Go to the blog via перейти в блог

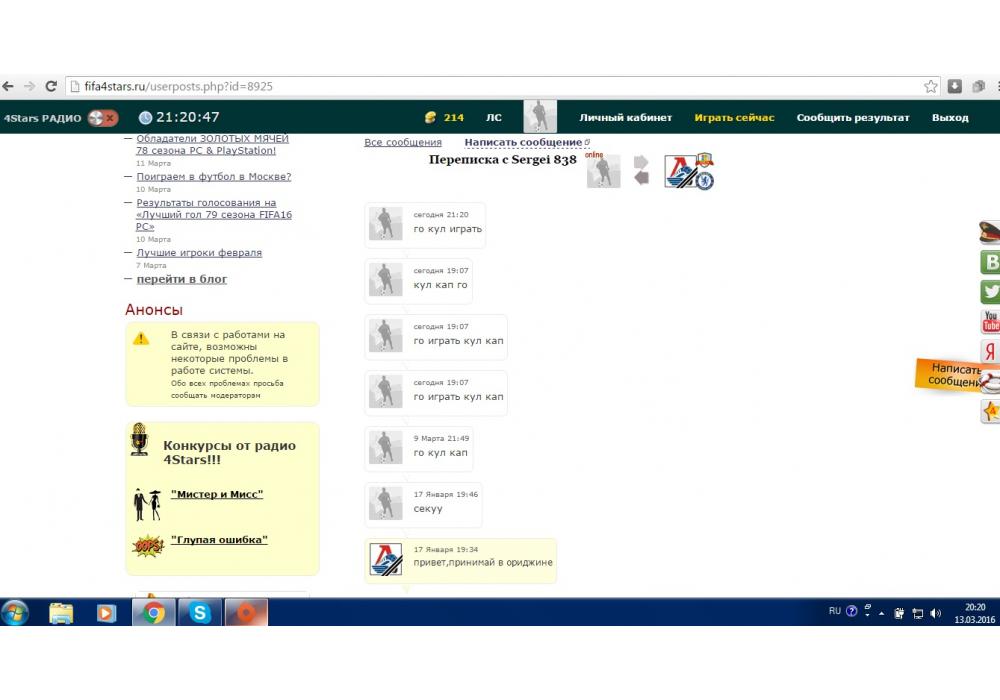[x=181, y=279]
